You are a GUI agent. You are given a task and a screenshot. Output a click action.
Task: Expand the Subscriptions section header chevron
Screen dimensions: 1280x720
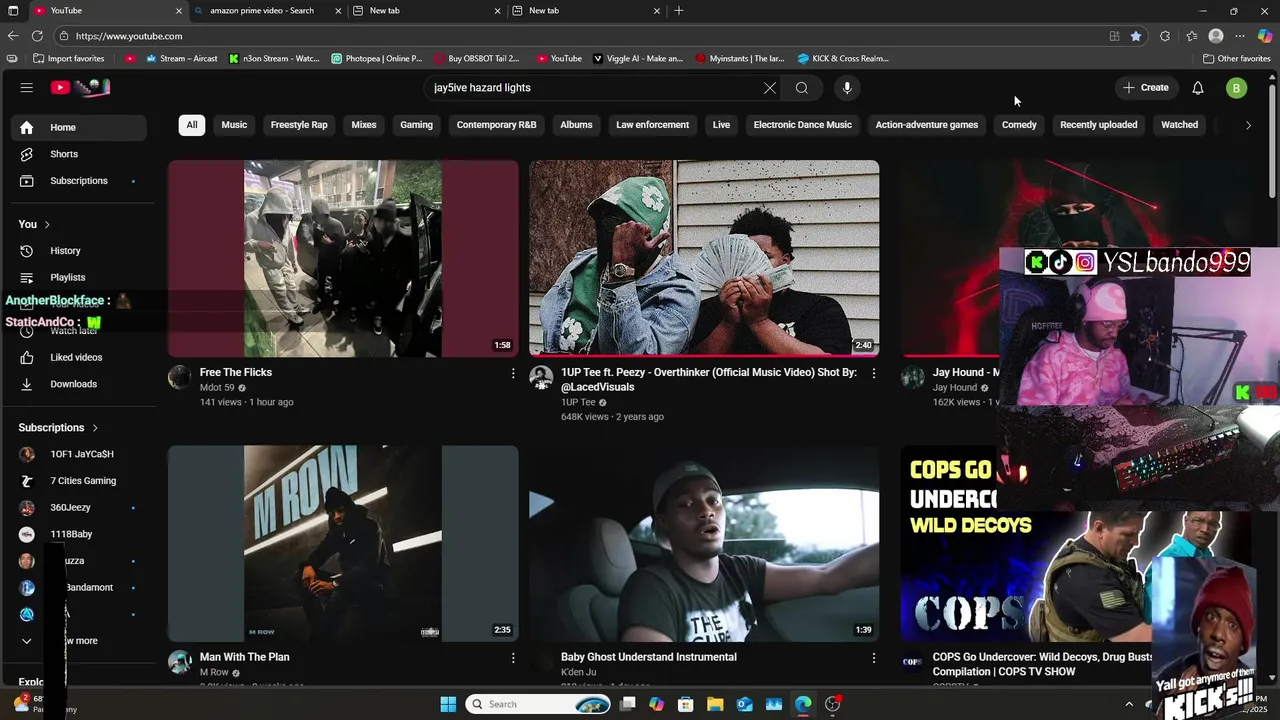click(x=95, y=428)
